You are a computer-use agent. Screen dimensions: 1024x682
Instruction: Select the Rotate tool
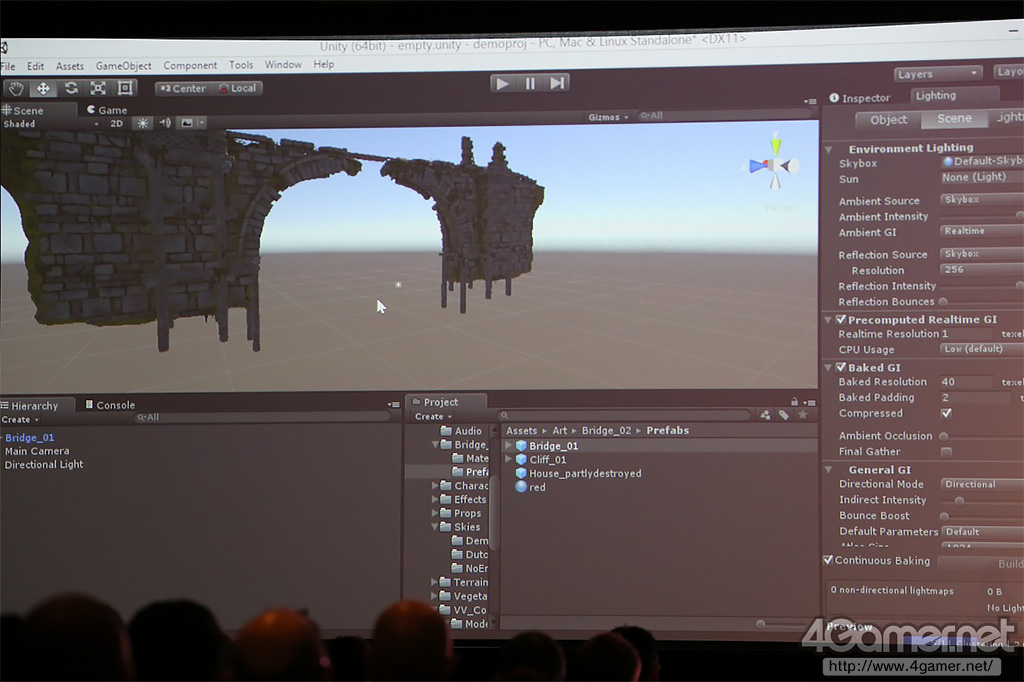[x=71, y=88]
